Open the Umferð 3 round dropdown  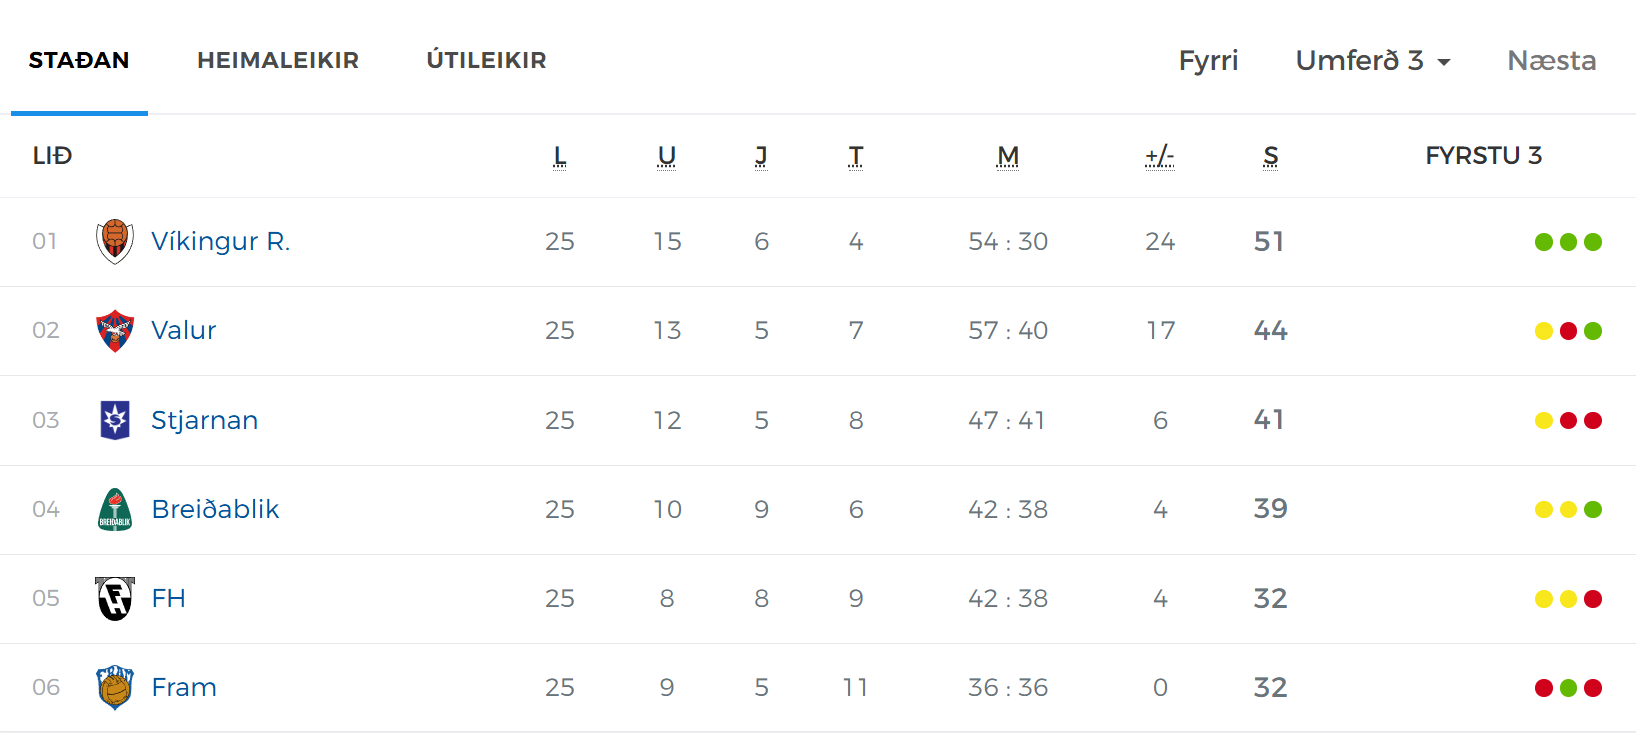tap(1372, 61)
